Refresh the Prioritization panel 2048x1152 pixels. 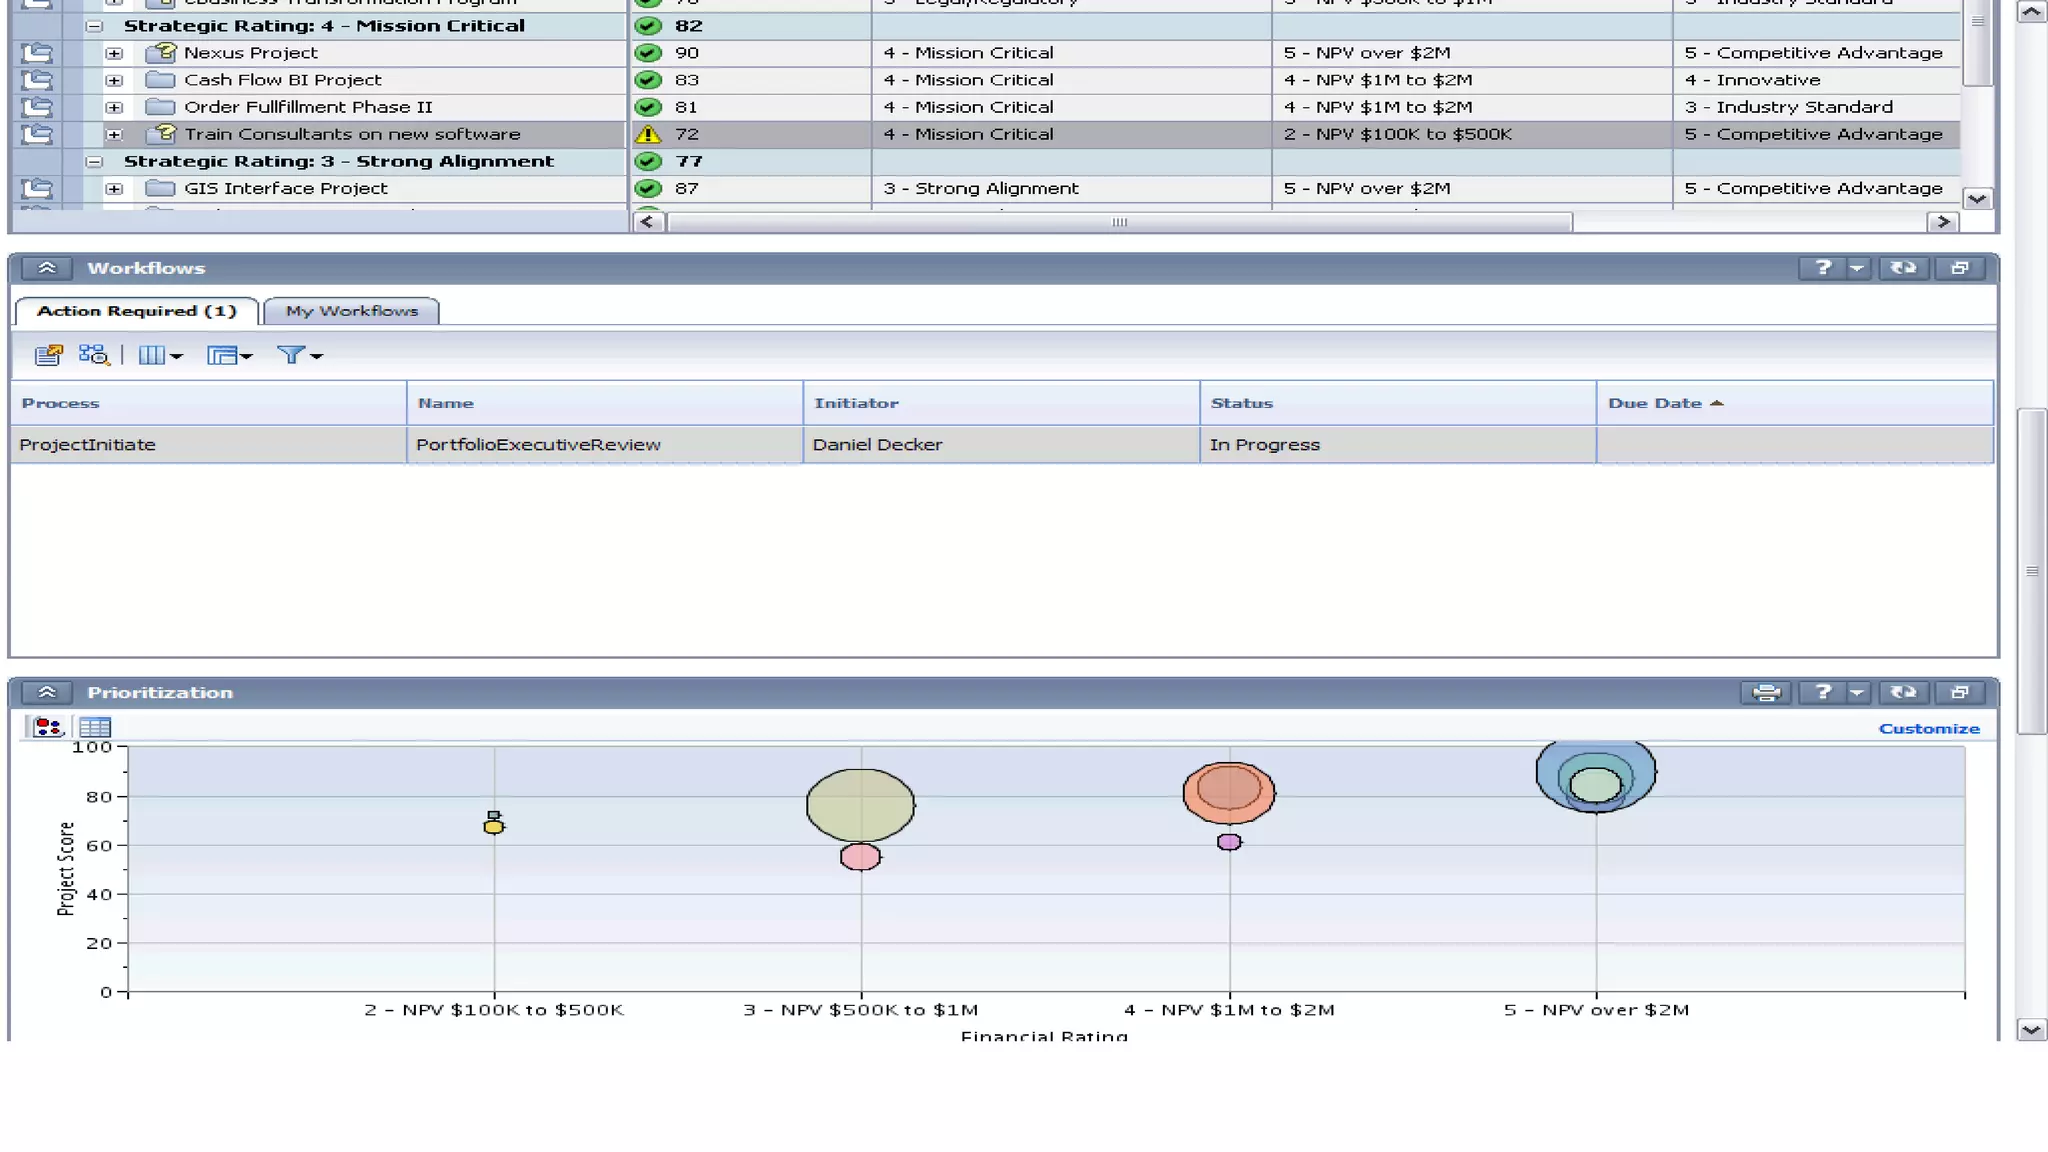coord(1902,693)
